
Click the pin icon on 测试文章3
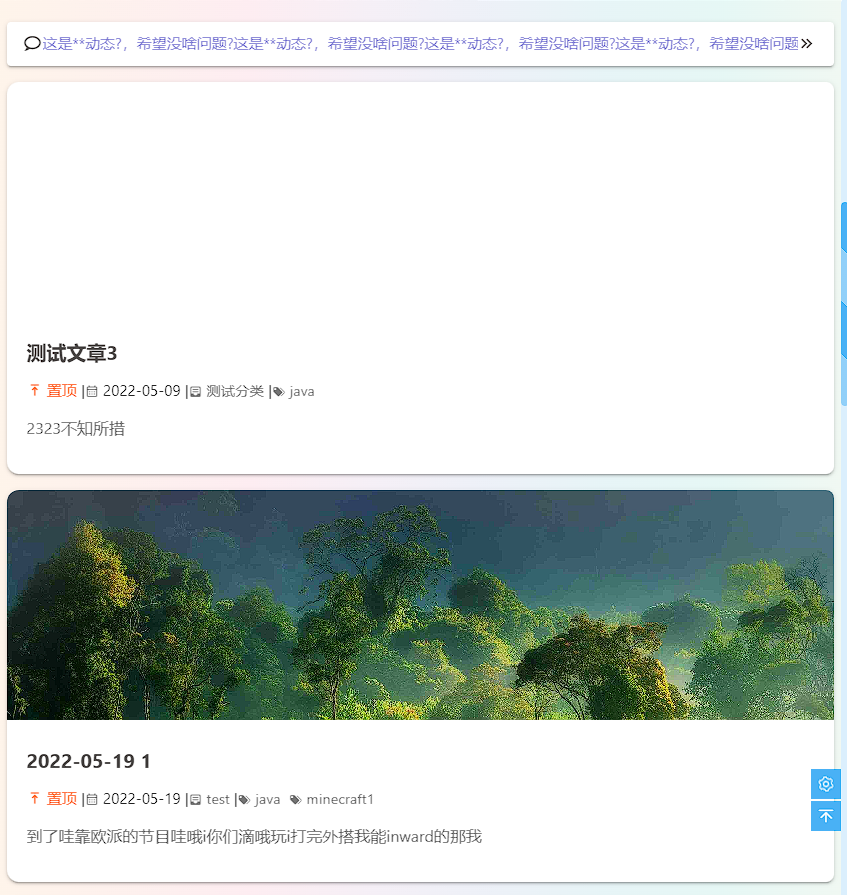[x=35, y=391]
